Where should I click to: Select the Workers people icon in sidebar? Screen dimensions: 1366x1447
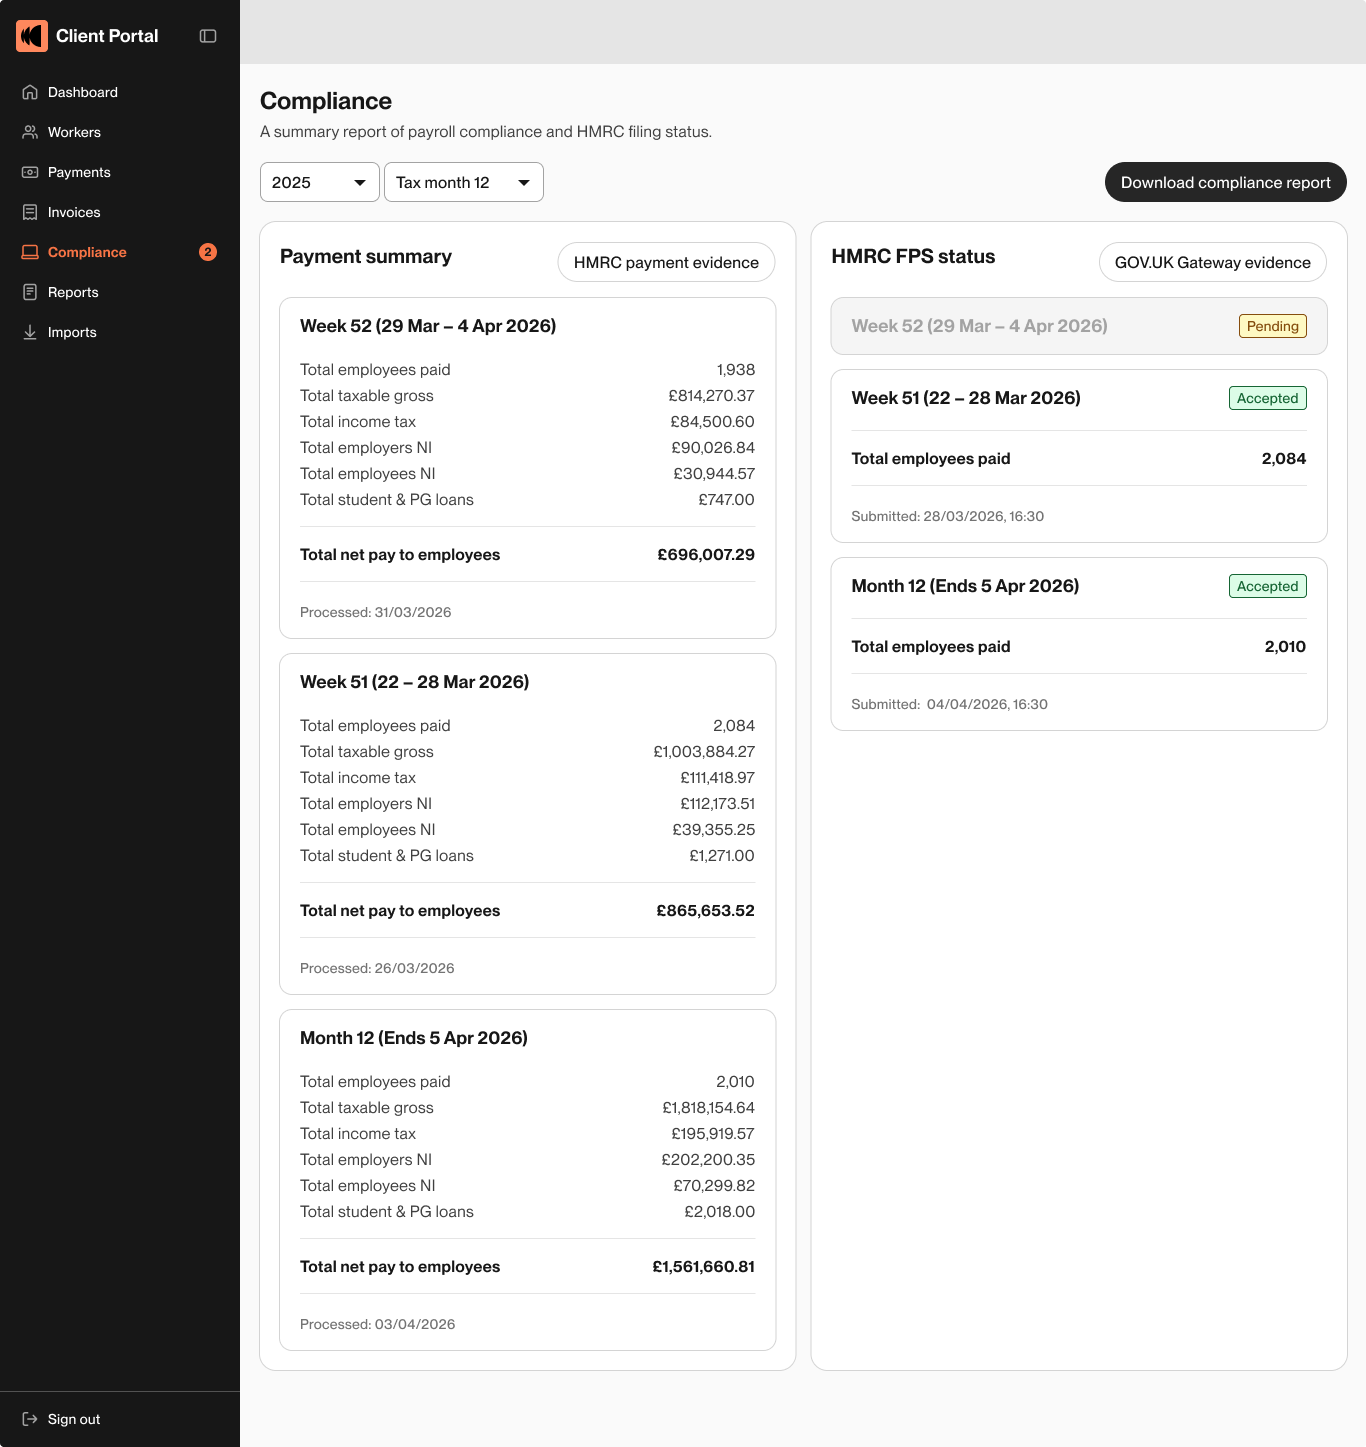pos(31,132)
